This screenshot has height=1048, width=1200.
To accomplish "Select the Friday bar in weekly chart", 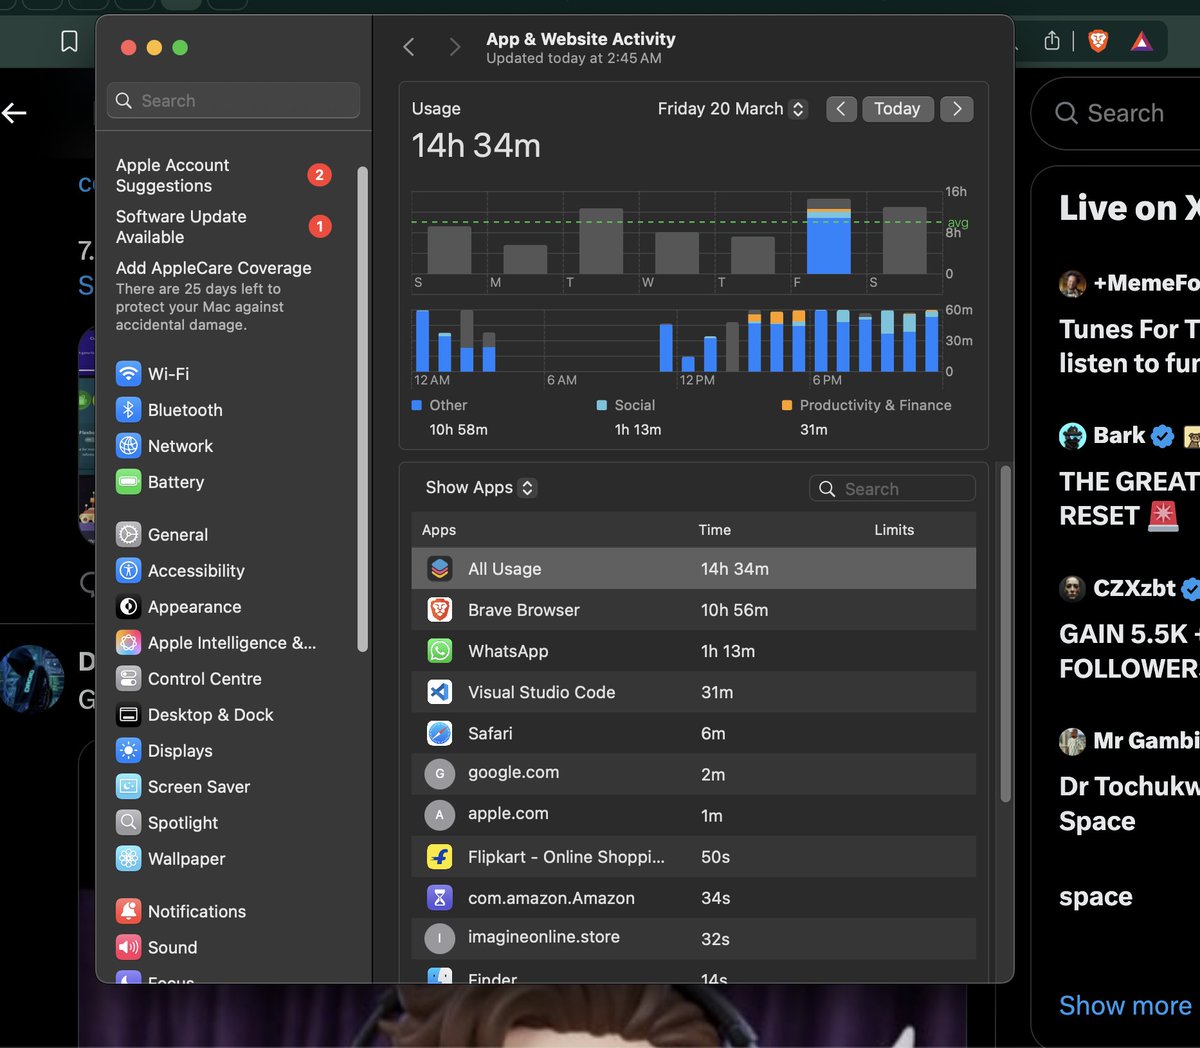I will tap(829, 236).
